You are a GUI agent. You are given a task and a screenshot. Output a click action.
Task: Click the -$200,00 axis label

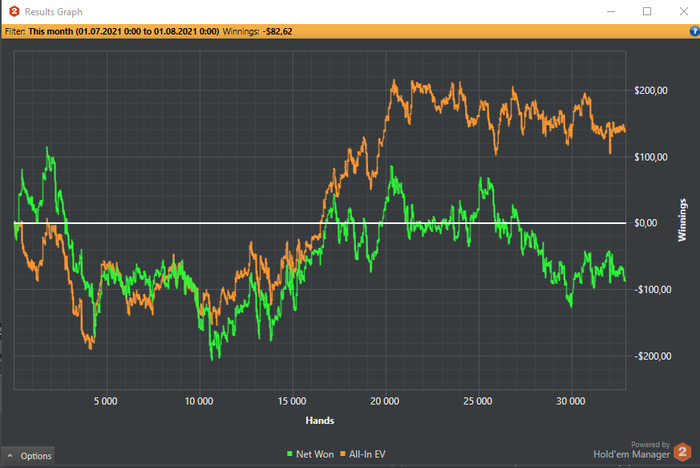point(653,356)
